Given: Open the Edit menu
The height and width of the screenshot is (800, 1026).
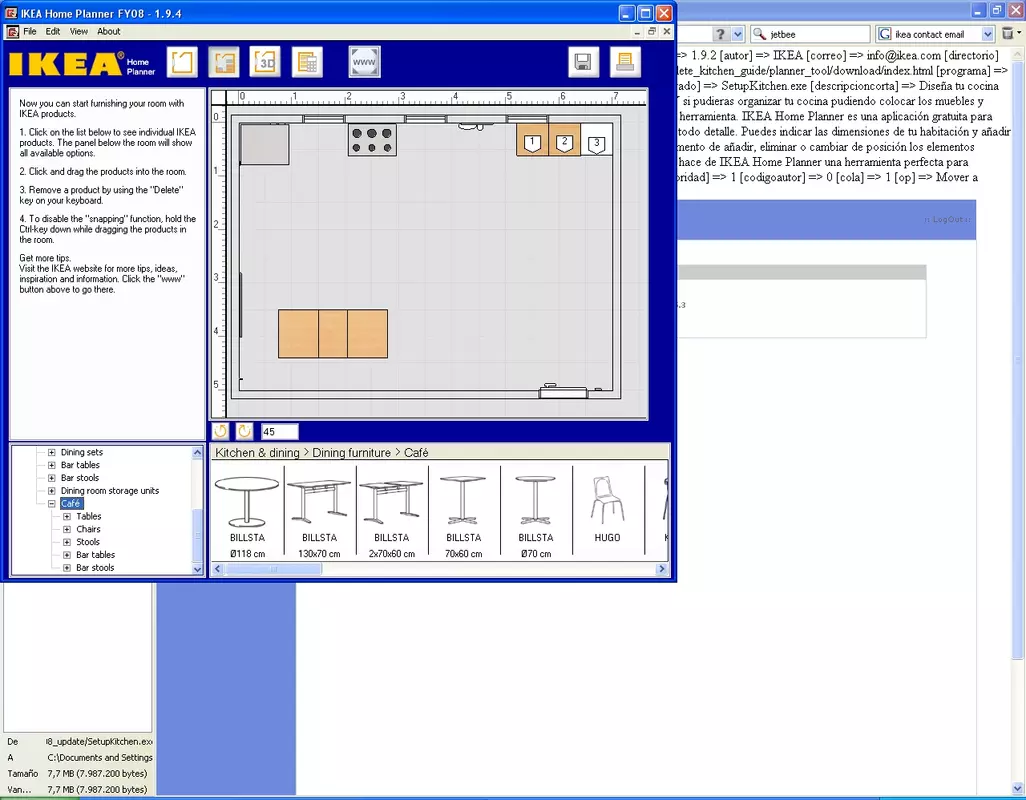Looking at the screenshot, I should (x=53, y=31).
